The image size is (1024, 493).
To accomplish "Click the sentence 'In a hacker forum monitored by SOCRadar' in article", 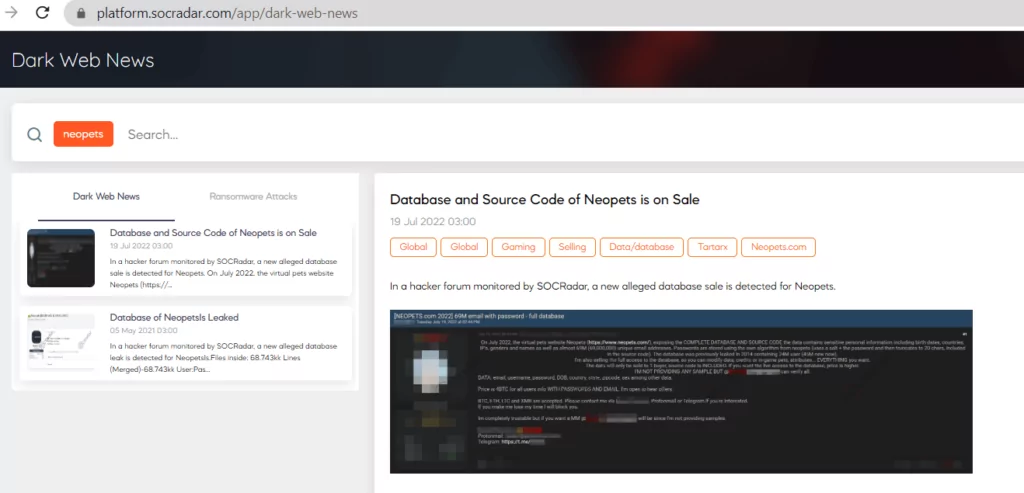I will pyautogui.click(x=613, y=287).
